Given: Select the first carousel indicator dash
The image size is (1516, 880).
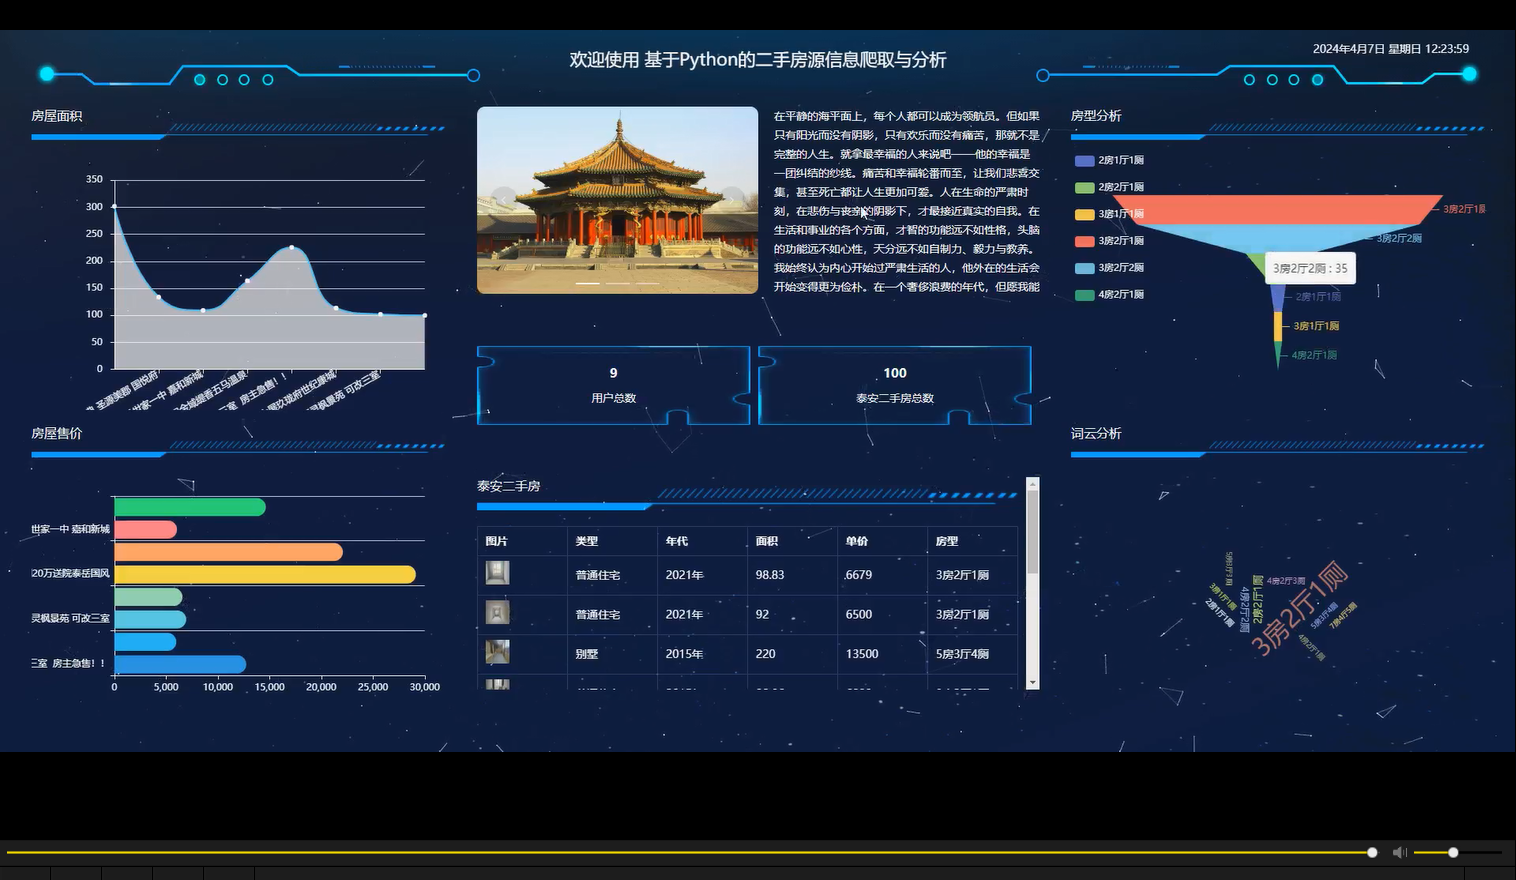Looking at the screenshot, I should tap(588, 283).
